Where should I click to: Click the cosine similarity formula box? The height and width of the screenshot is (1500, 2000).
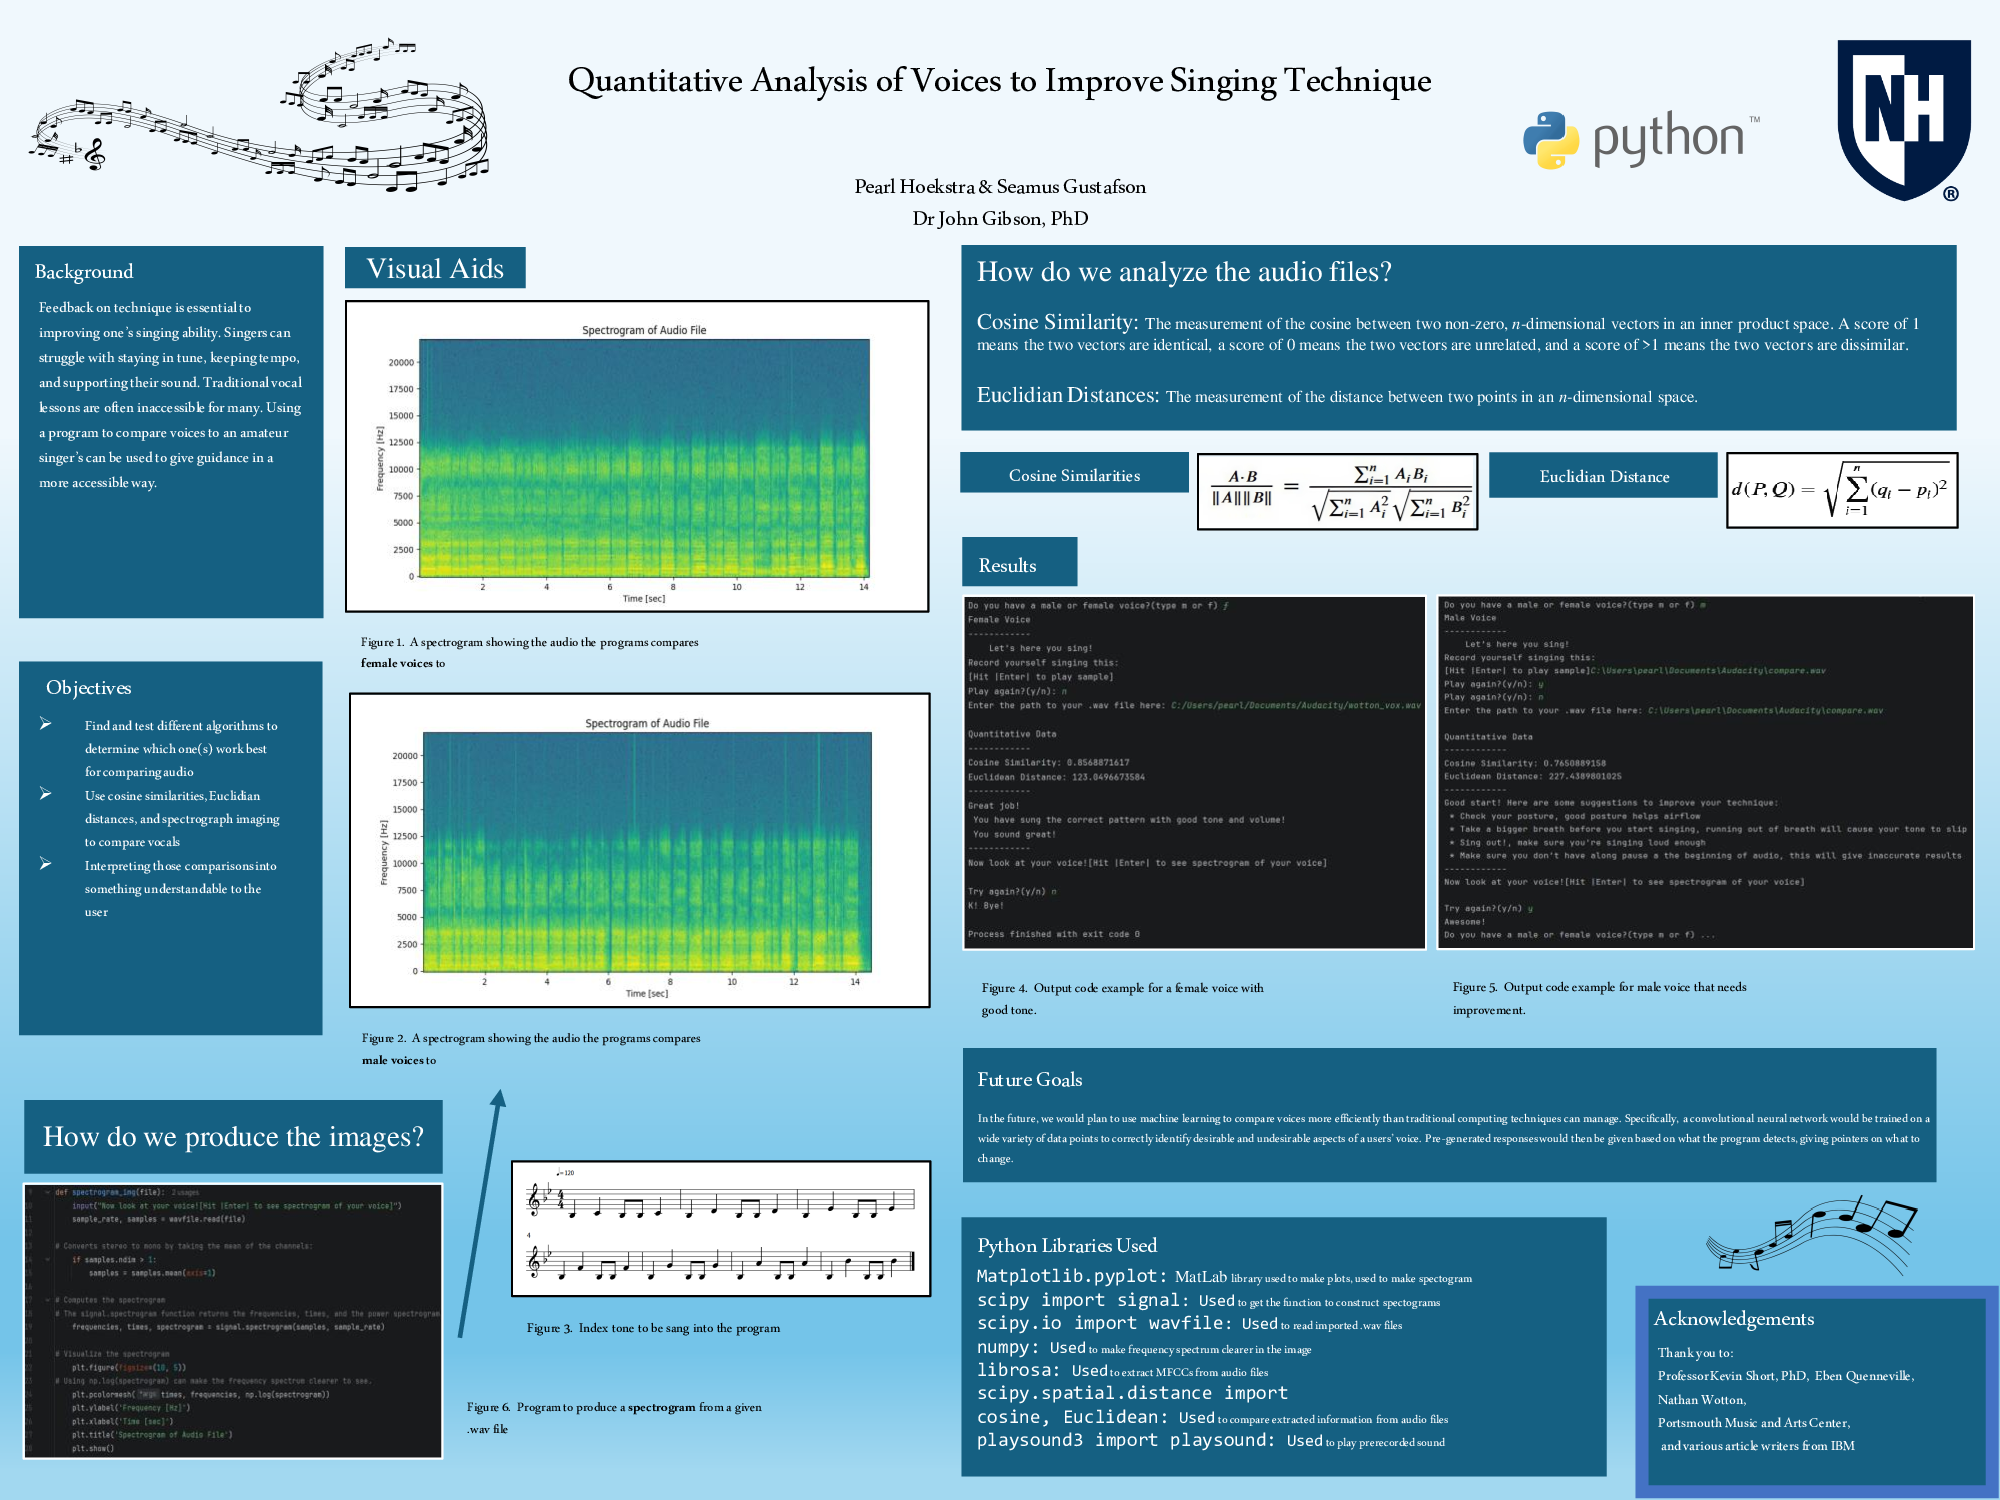point(1337,491)
